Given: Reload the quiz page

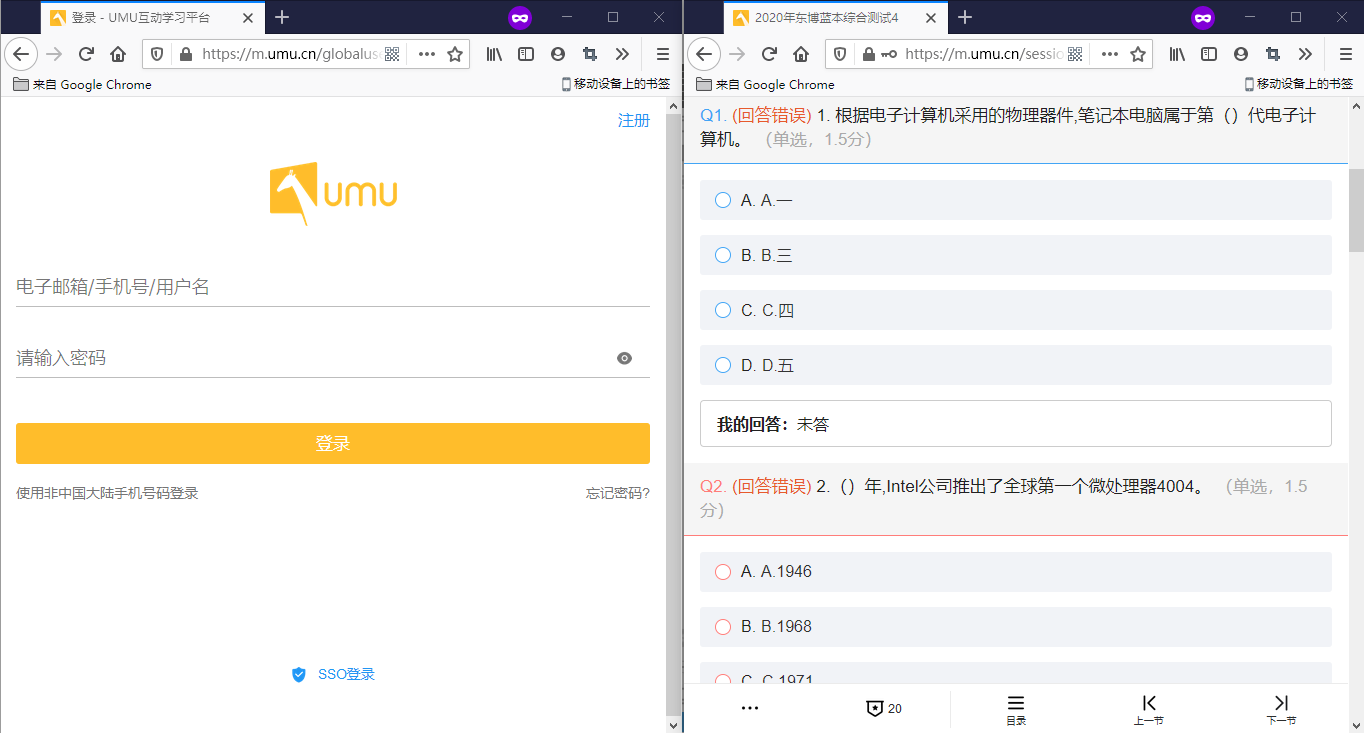Looking at the screenshot, I should point(769,55).
